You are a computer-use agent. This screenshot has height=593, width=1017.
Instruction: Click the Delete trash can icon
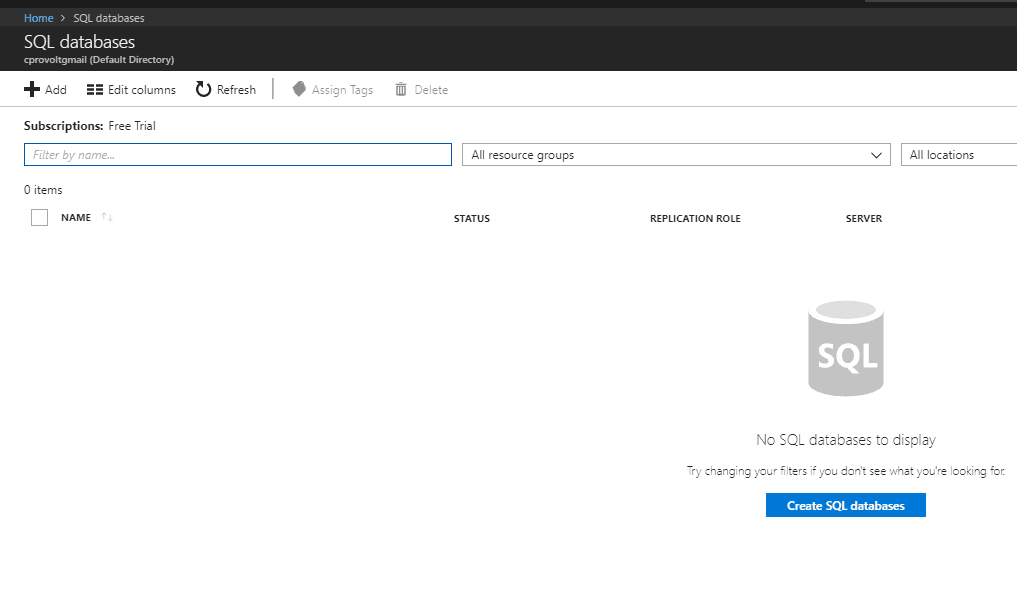[401, 89]
